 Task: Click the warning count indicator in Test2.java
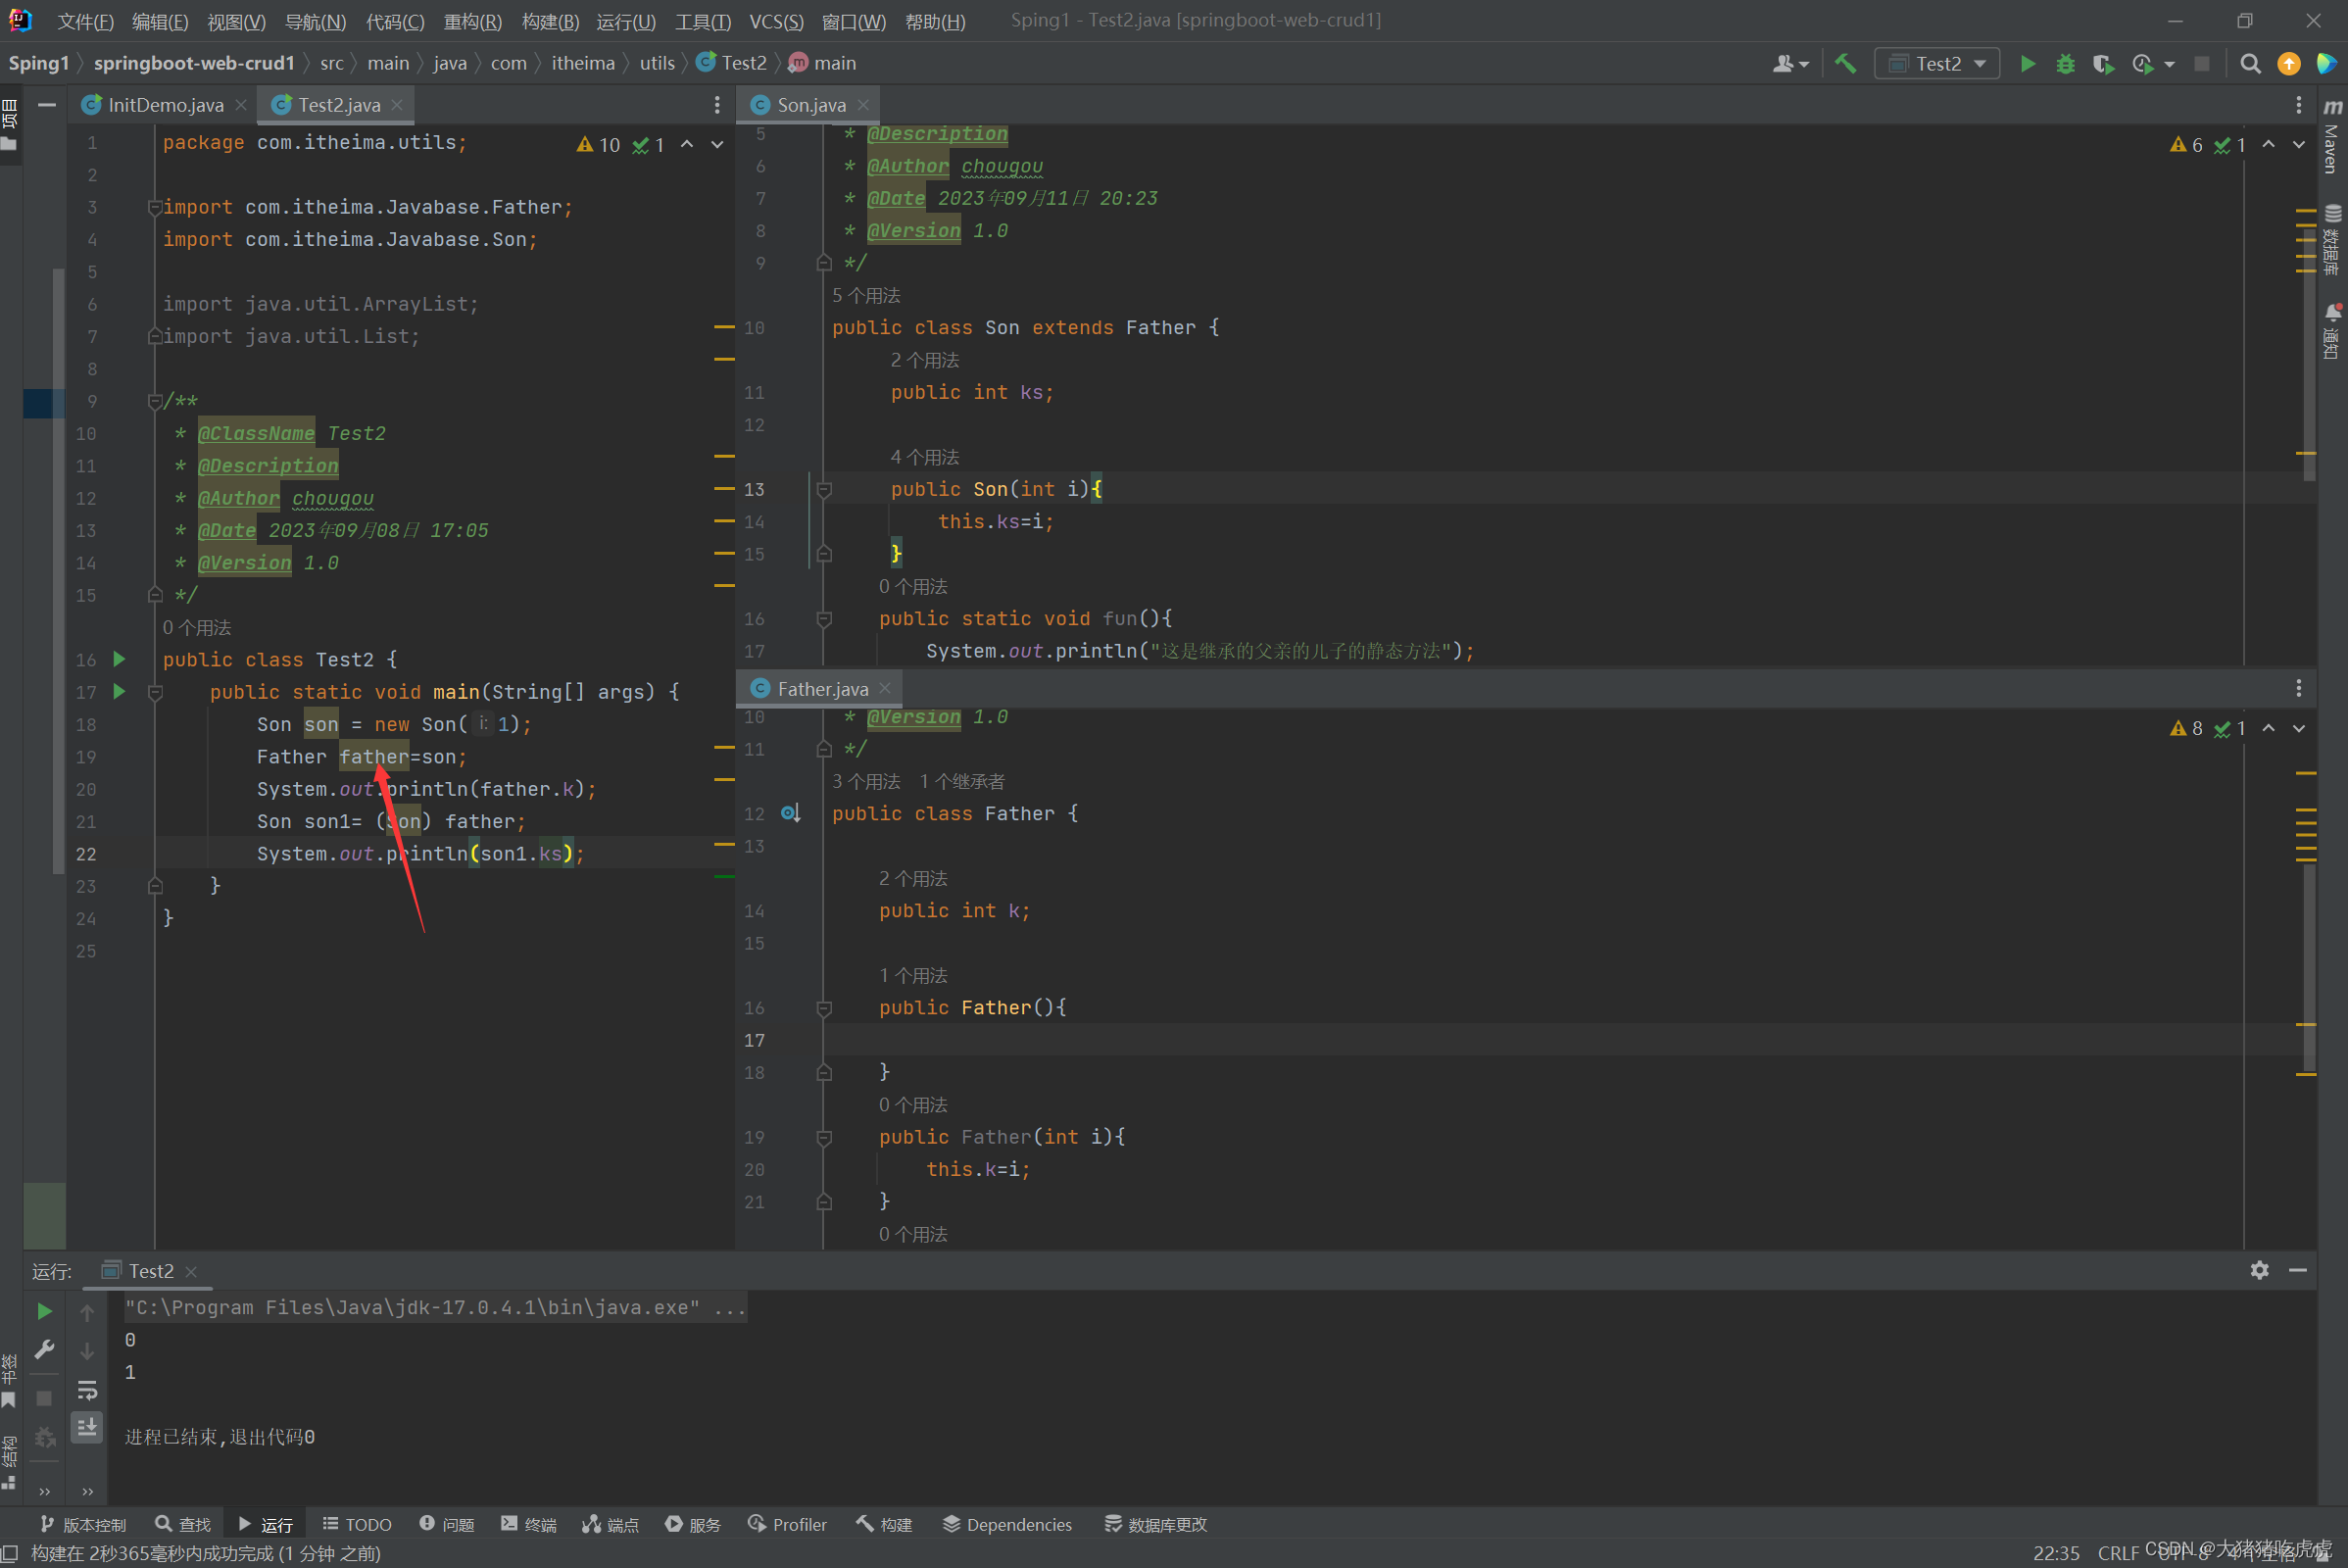point(598,144)
